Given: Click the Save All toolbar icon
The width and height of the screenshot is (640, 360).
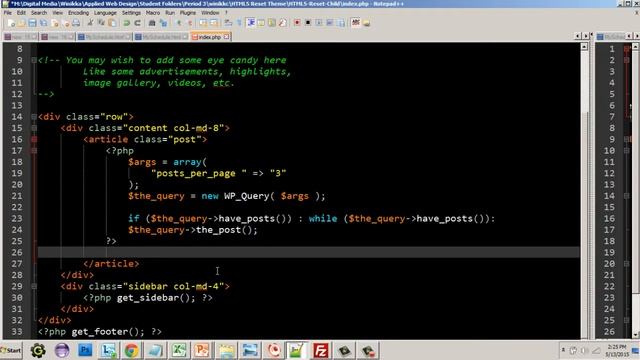Looking at the screenshot, I should click(x=43, y=23).
